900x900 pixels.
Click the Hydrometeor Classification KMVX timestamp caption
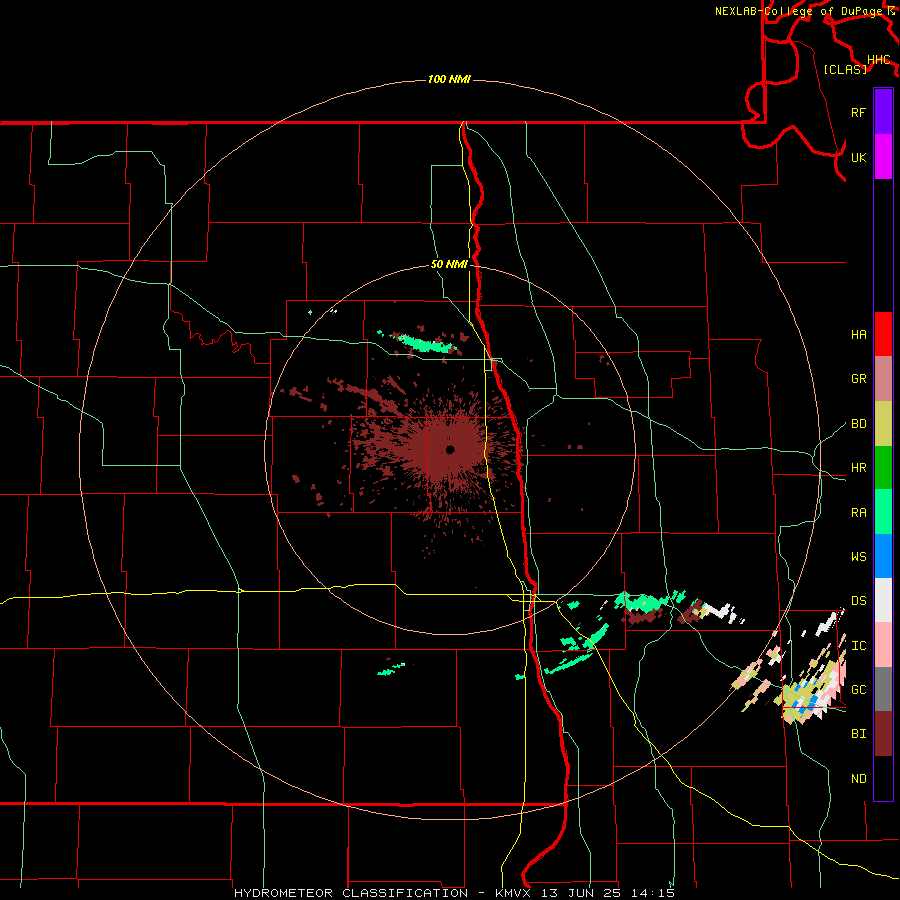(454, 893)
